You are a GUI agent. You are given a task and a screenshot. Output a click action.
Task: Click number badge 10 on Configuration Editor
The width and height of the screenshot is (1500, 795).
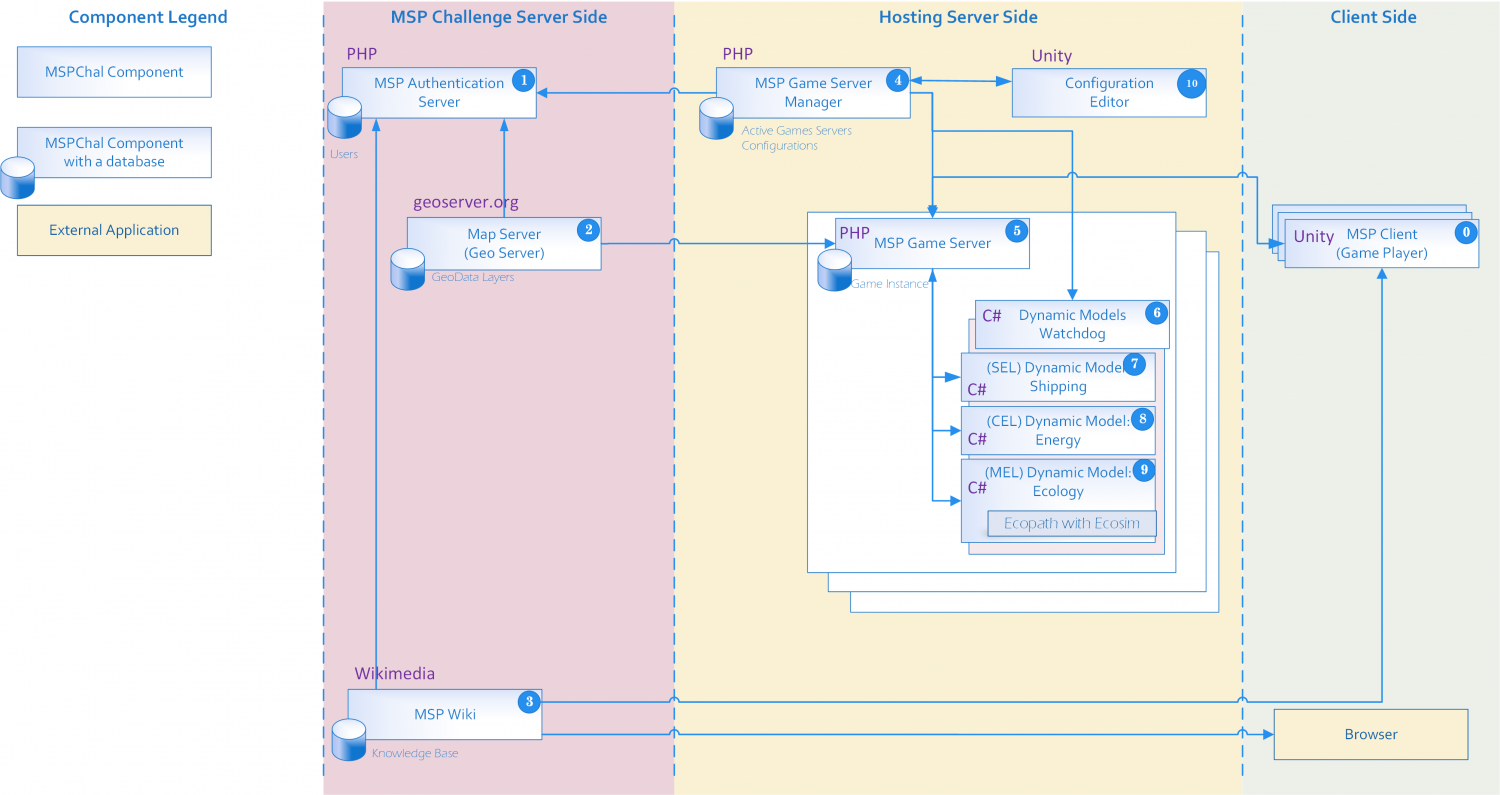pos(1191,84)
